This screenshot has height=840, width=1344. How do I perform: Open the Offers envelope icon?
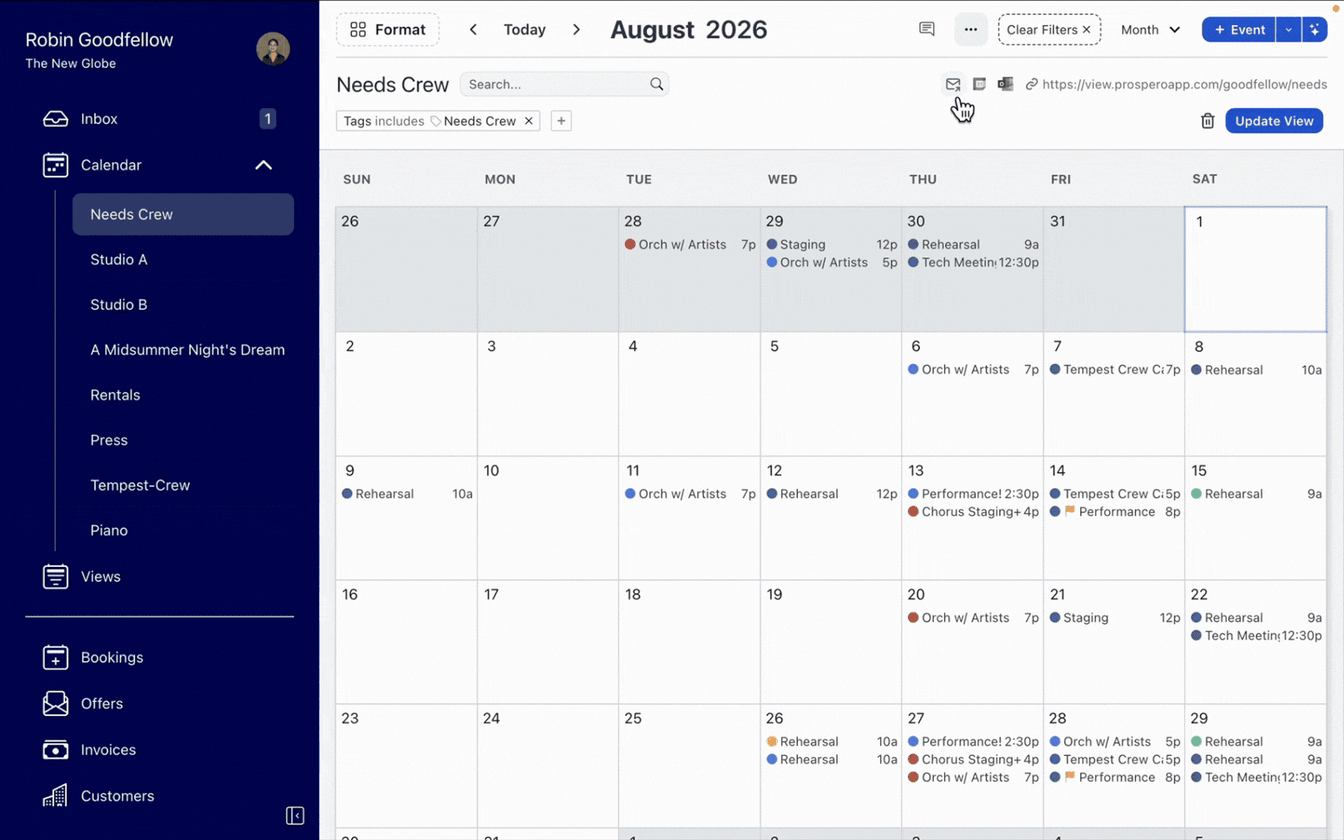tap(55, 704)
